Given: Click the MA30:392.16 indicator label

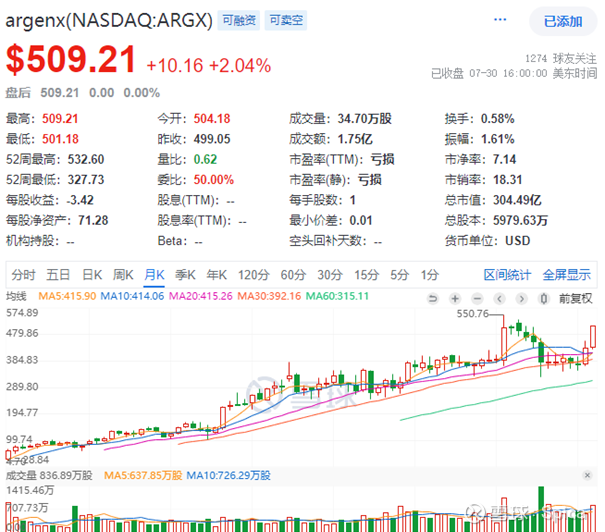Looking at the screenshot, I should 269,296.
